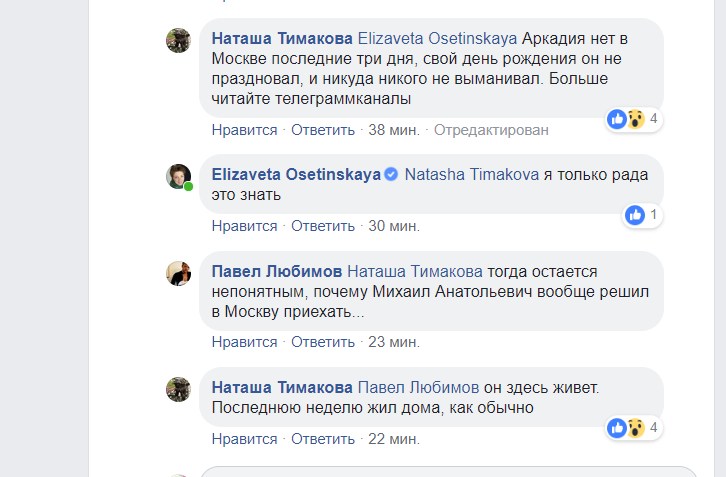Open the Павел Любимов author name link
This screenshot has width=726, height=477.
[277, 272]
